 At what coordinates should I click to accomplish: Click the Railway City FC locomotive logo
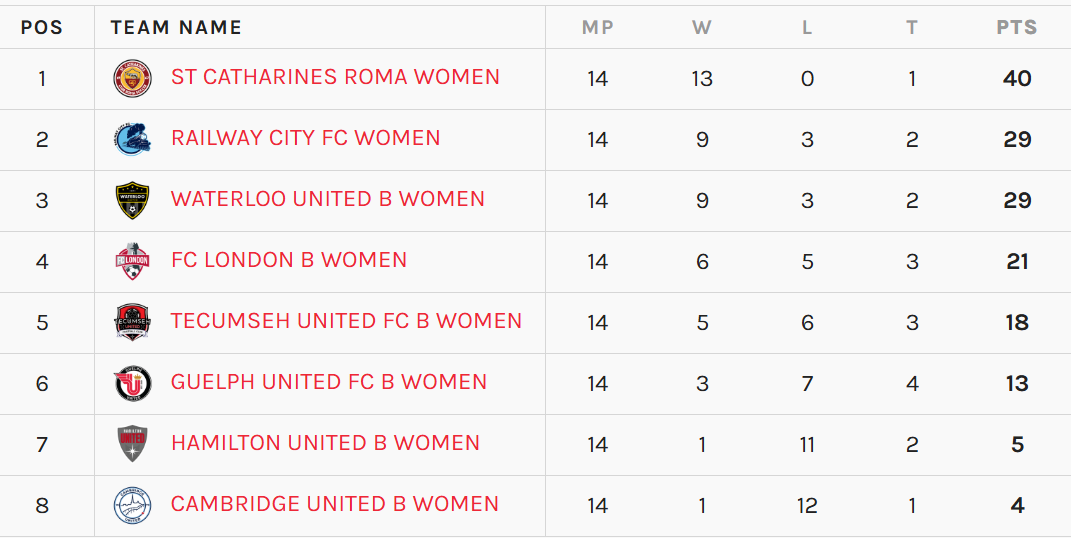pyautogui.click(x=133, y=139)
